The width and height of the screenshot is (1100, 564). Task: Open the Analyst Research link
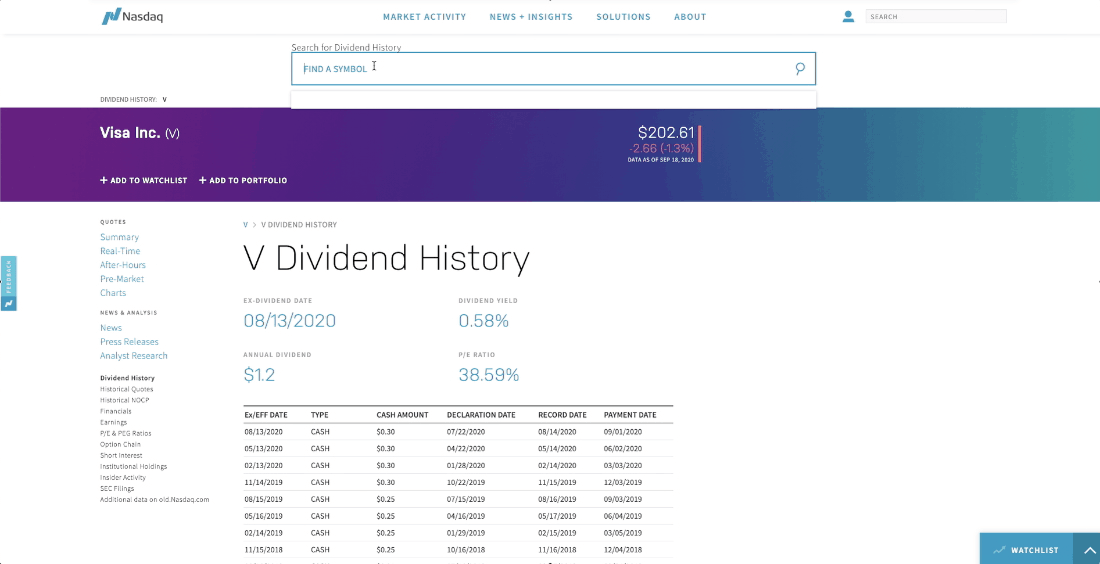click(x=134, y=356)
